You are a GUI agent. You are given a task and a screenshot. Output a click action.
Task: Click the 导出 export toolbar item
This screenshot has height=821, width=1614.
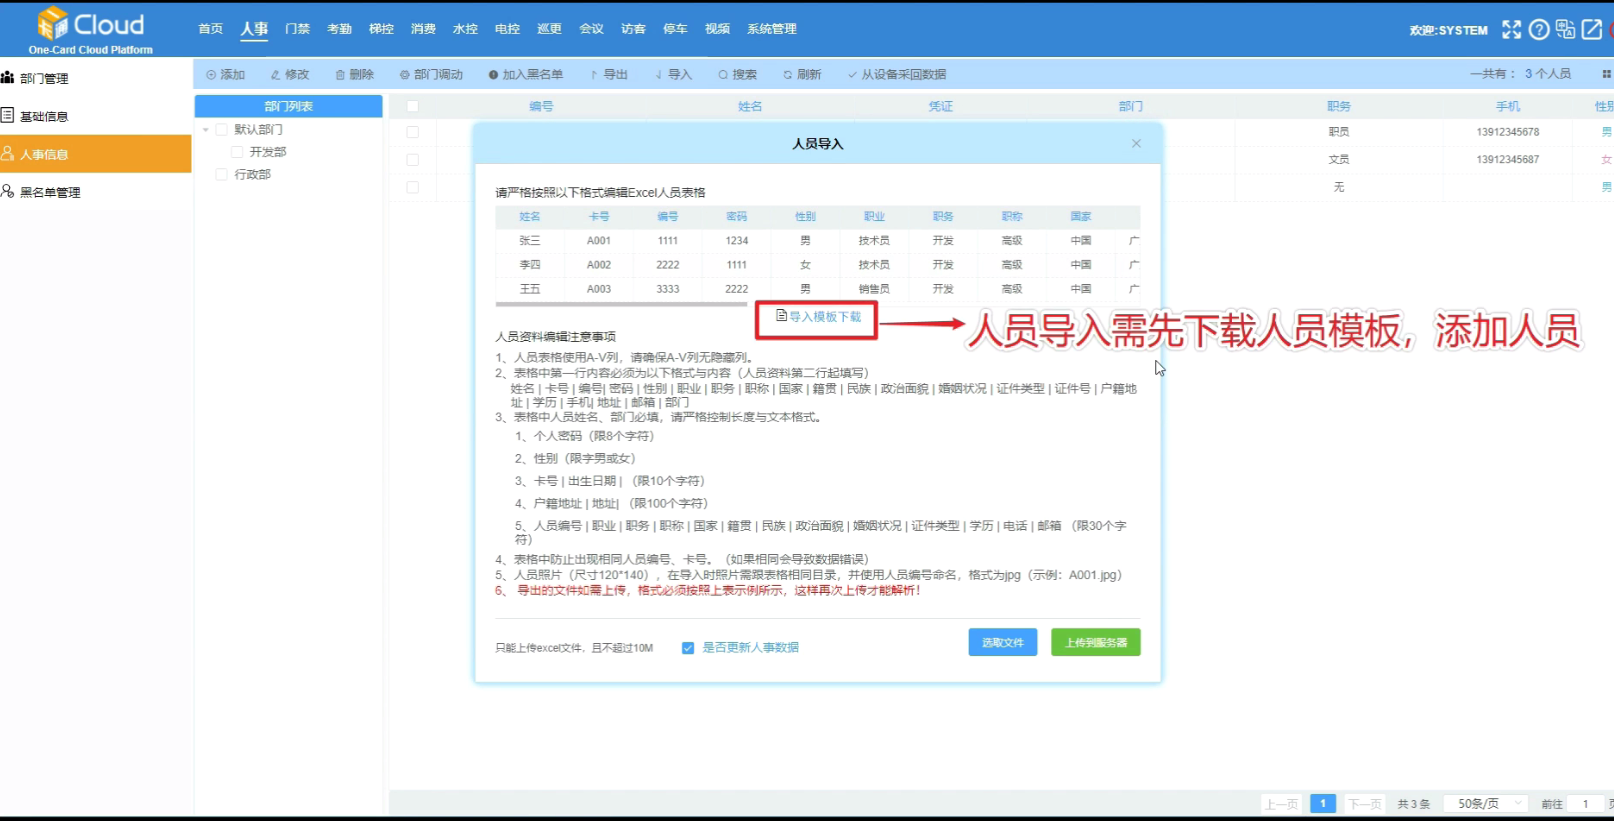(x=609, y=74)
